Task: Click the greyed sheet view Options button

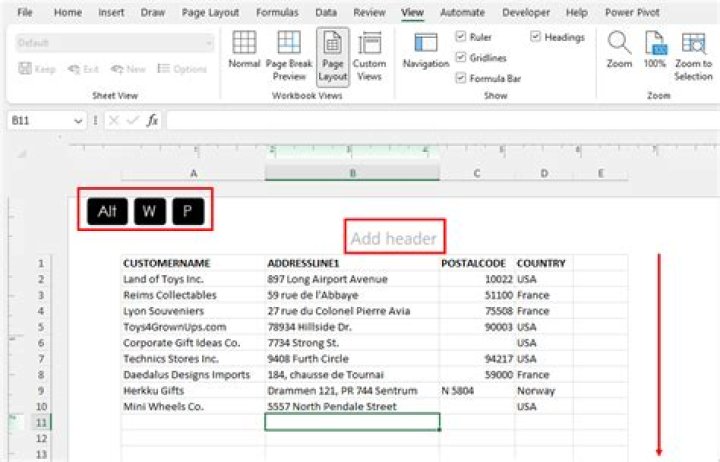Action: tap(182, 69)
